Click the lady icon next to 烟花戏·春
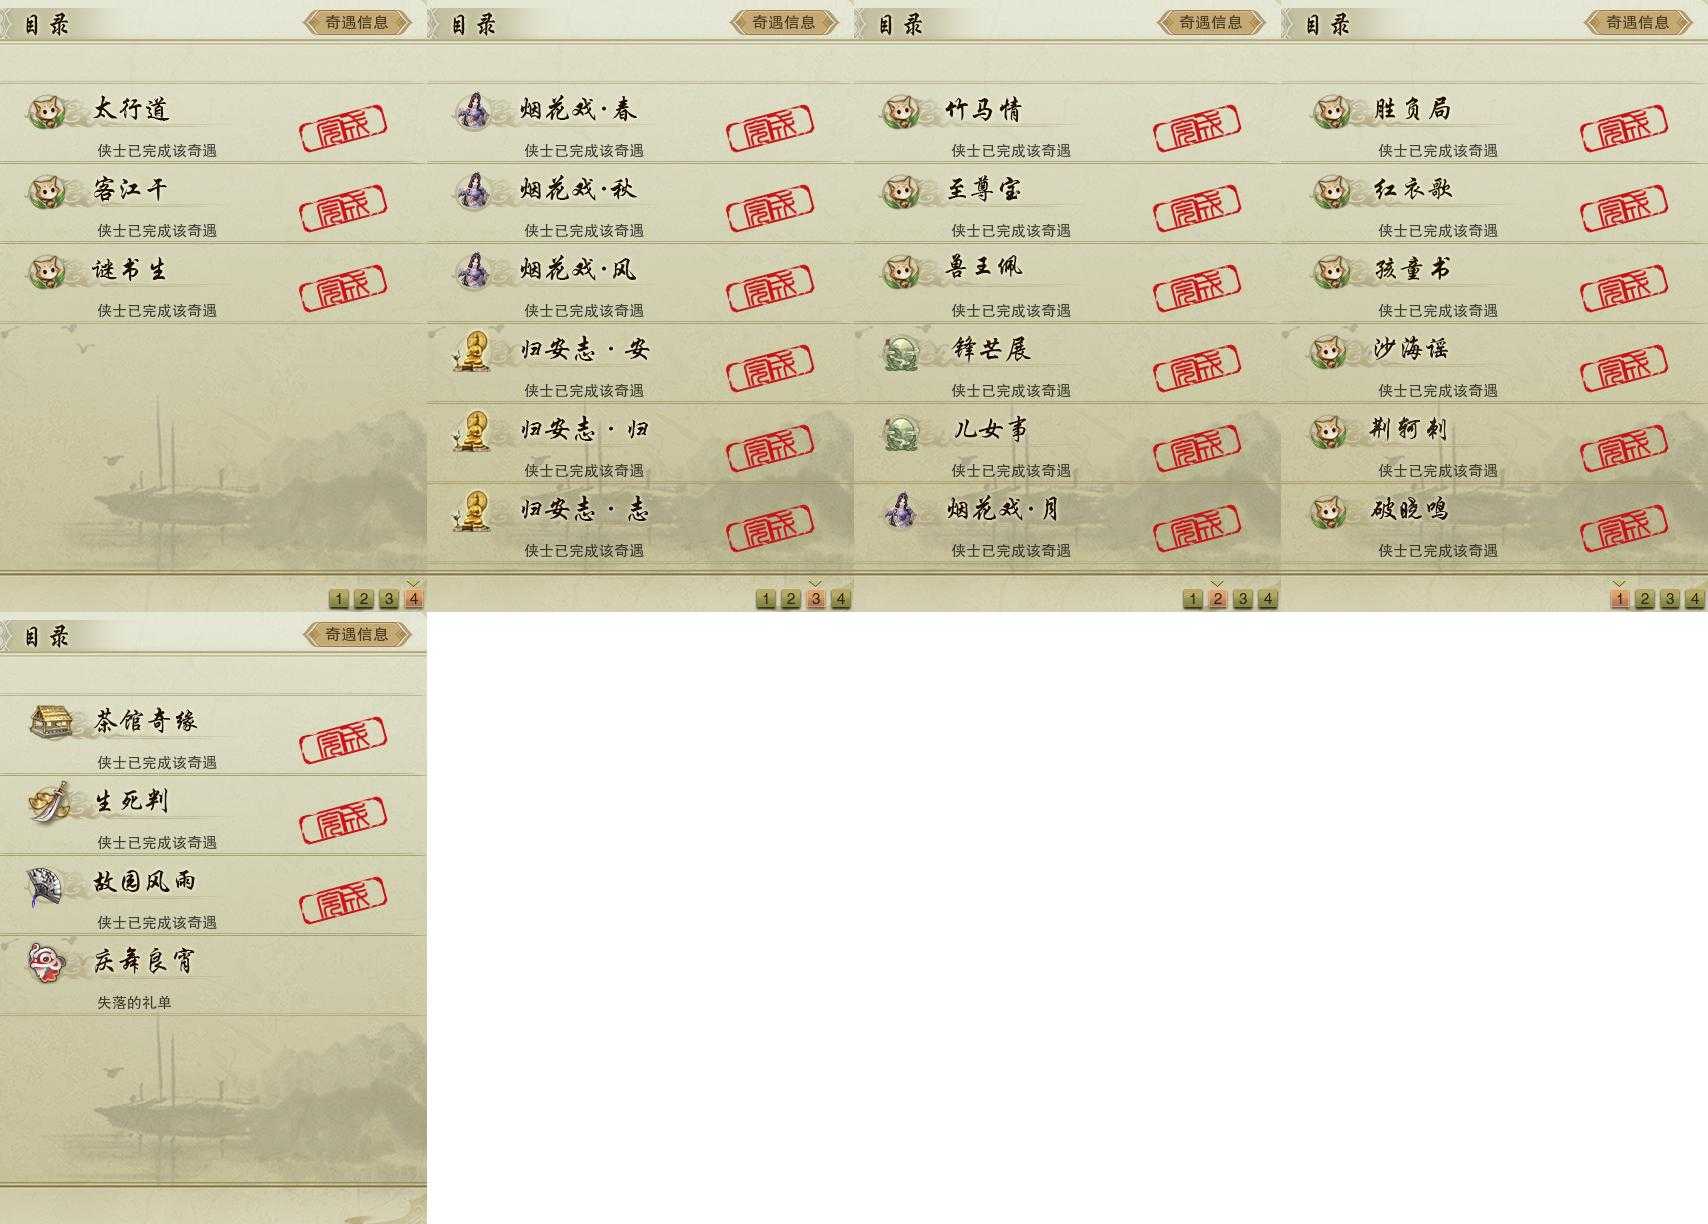This screenshot has width=1708, height=1224. click(x=473, y=111)
